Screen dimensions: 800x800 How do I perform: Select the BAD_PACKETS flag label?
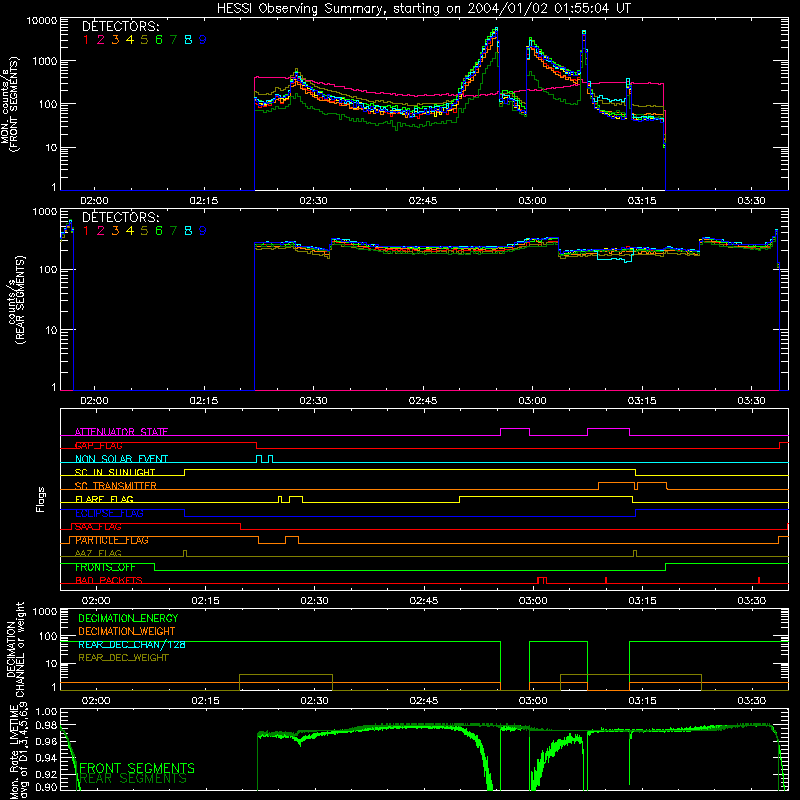click(109, 580)
